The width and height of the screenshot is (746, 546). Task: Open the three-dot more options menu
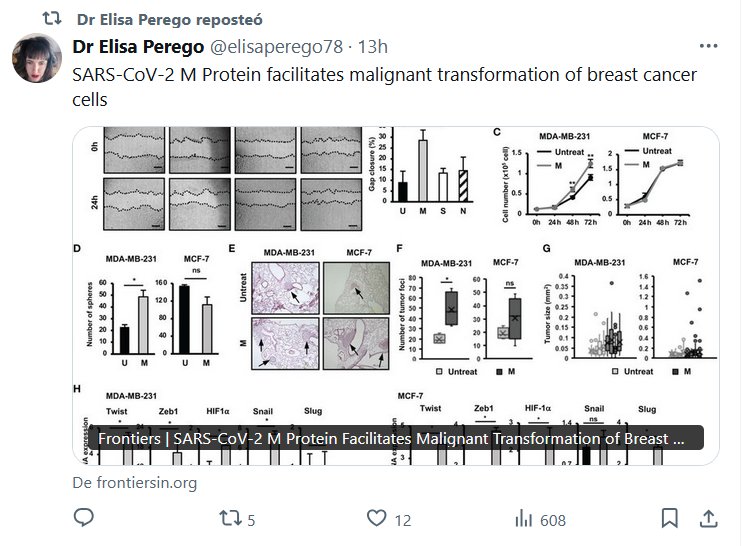click(708, 46)
